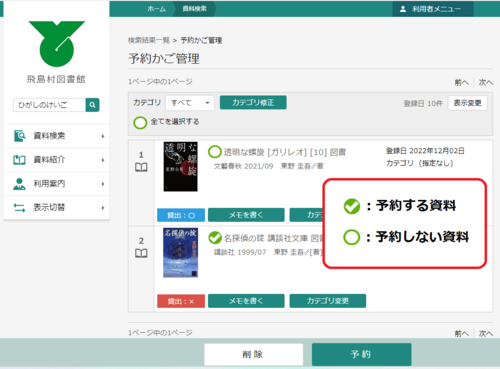Screen dimensions: 500x369
Task: Open the 利用者メニュー top menu
Action: (433, 9)
